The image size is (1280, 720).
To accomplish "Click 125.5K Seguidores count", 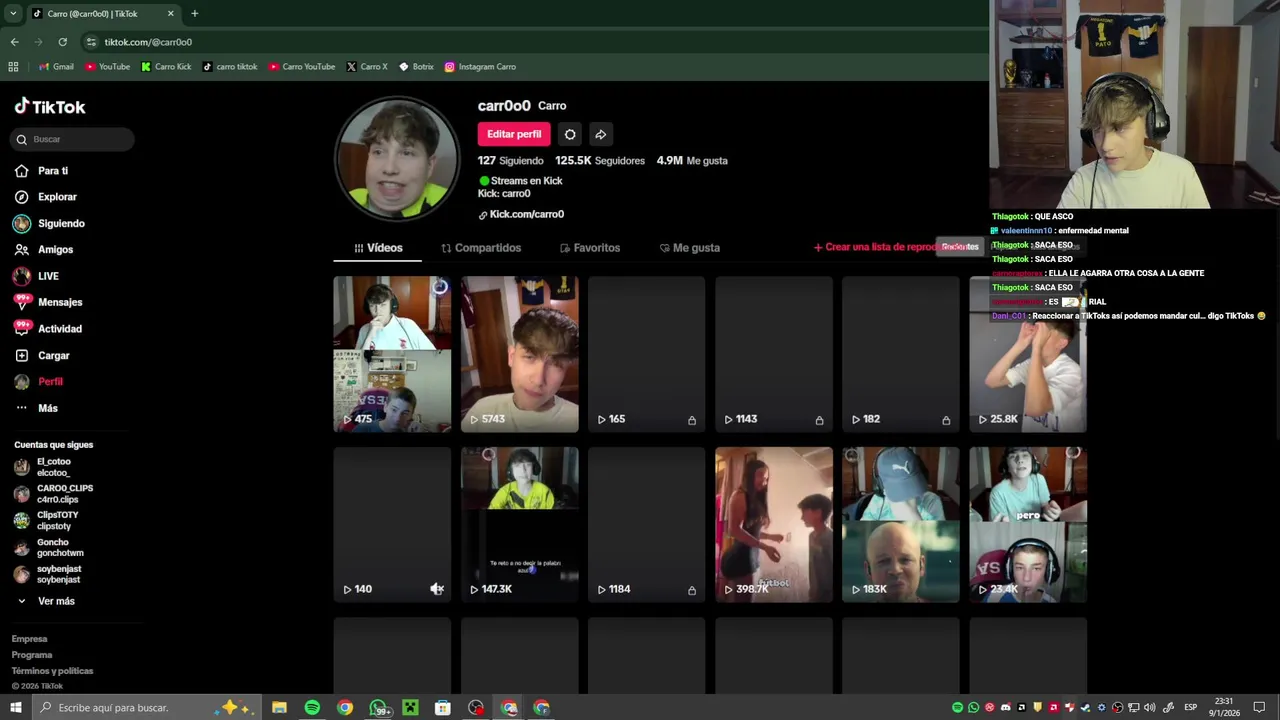I will 600,160.
